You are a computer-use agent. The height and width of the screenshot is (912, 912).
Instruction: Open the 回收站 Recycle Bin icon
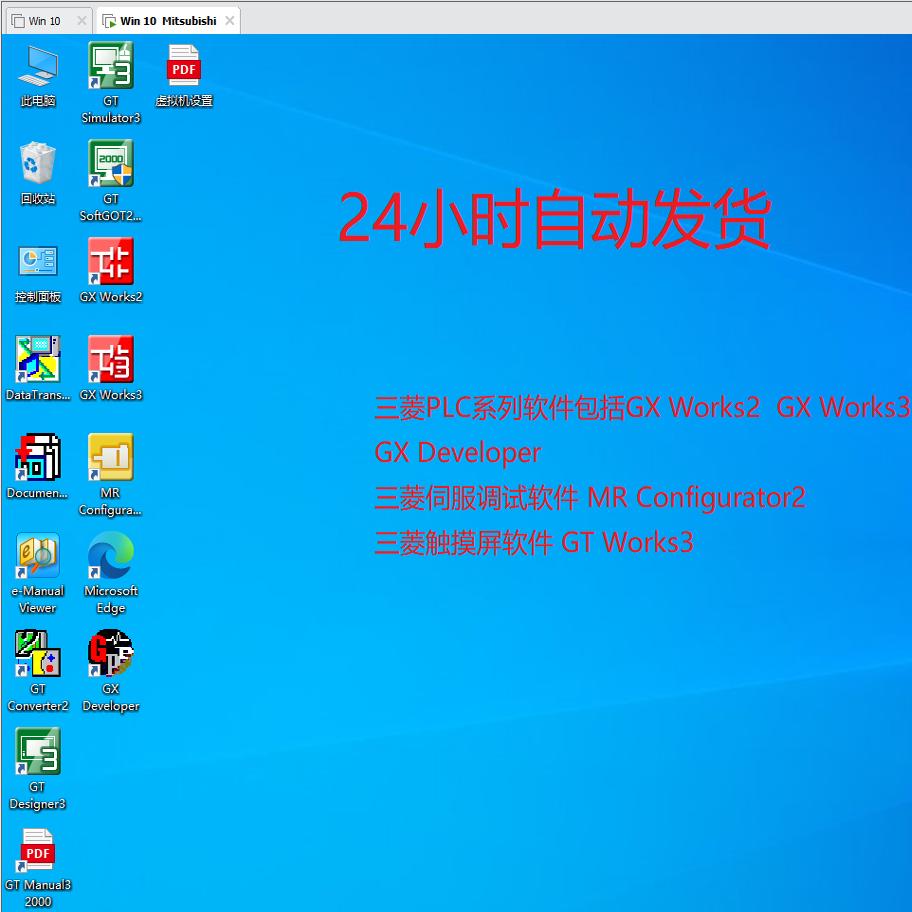38,173
